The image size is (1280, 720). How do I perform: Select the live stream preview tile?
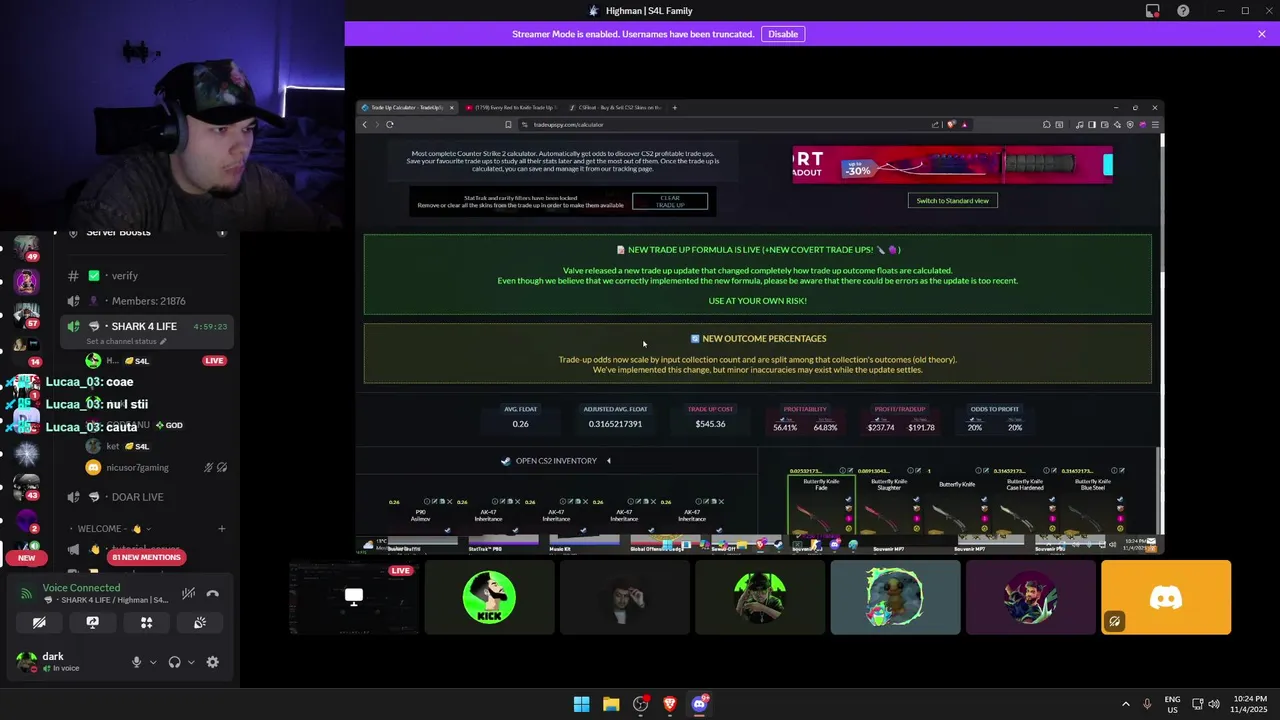(354, 597)
